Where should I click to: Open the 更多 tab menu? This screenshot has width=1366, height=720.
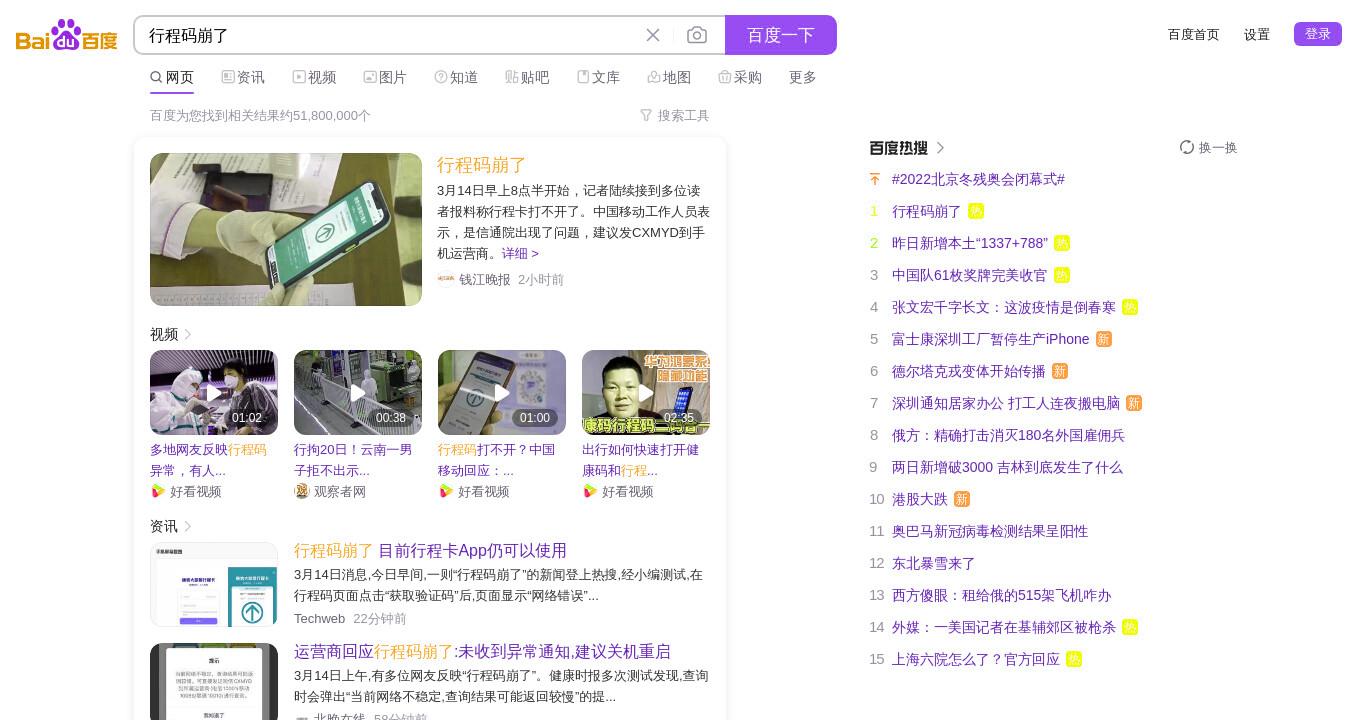(803, 77)
